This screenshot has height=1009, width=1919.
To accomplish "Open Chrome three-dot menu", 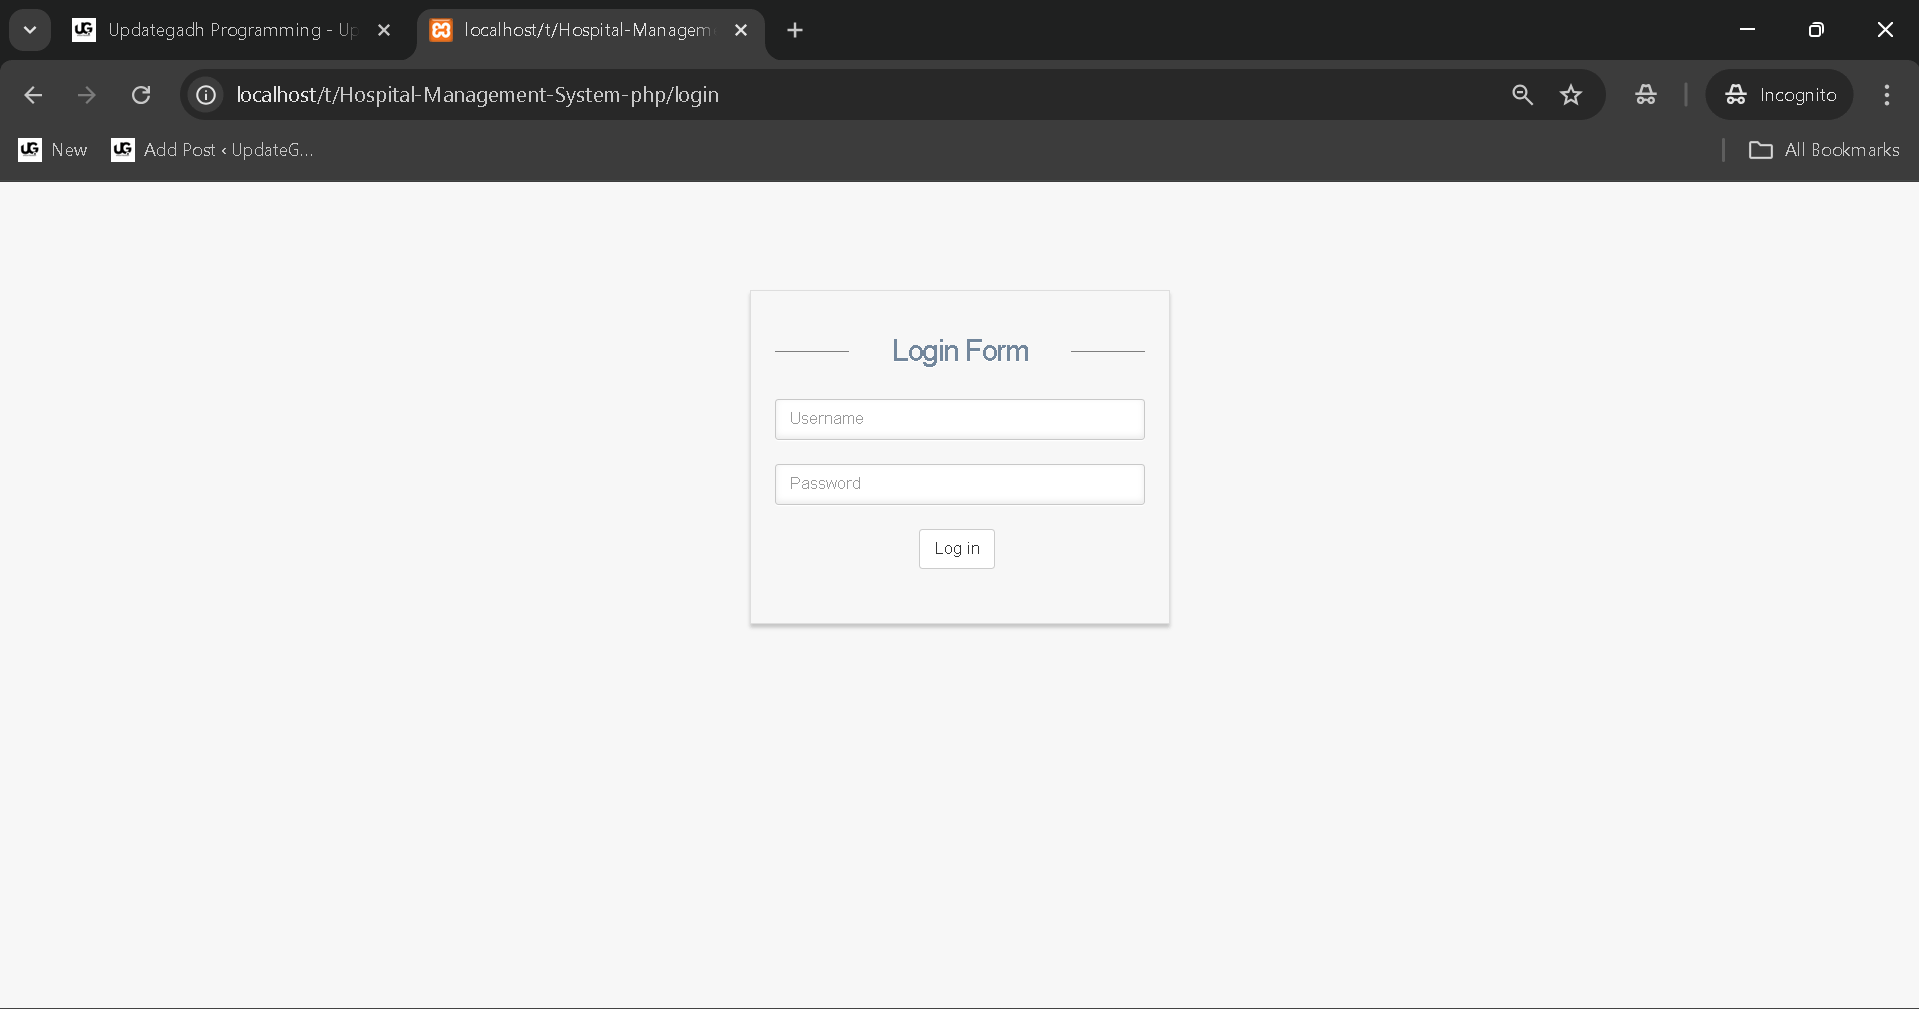I will [x=1887, y=95].
